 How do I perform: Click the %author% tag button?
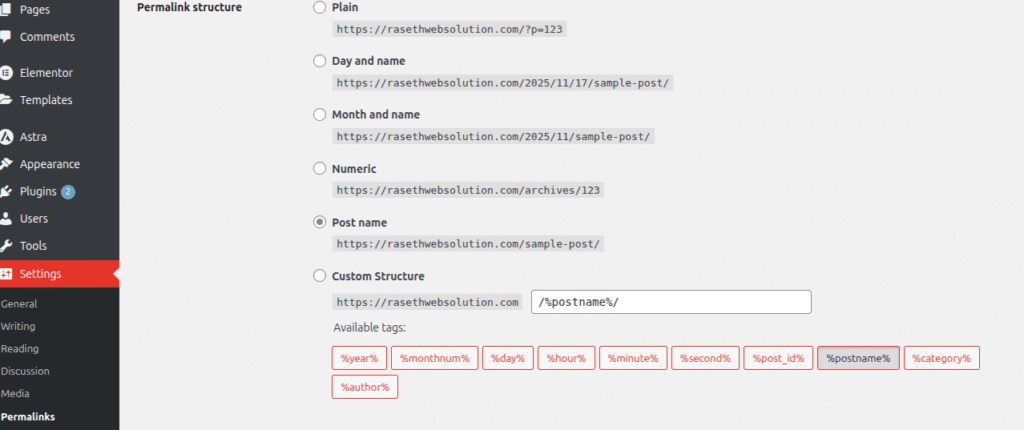pyautogui.click(x=365, y=387)
